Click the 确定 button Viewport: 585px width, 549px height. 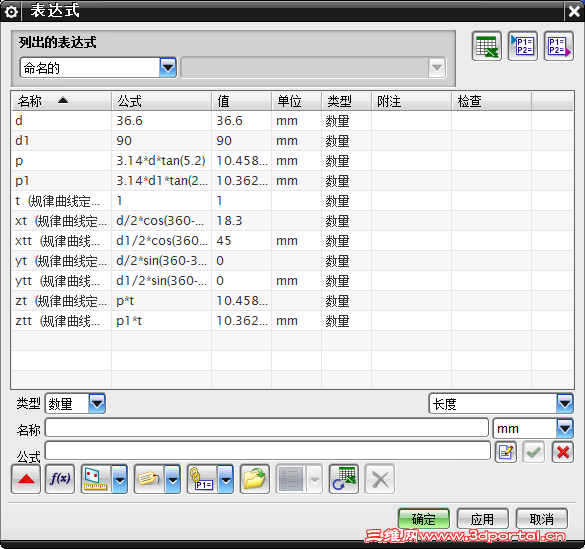pos(423,519)
